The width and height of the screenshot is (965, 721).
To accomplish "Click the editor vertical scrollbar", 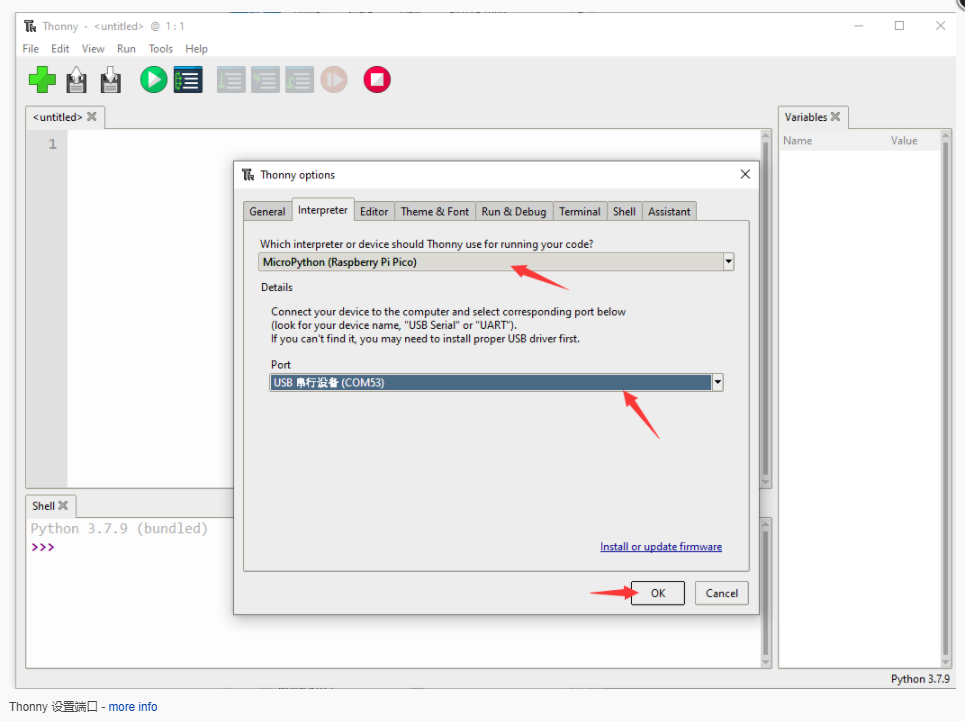I will 766,308.
